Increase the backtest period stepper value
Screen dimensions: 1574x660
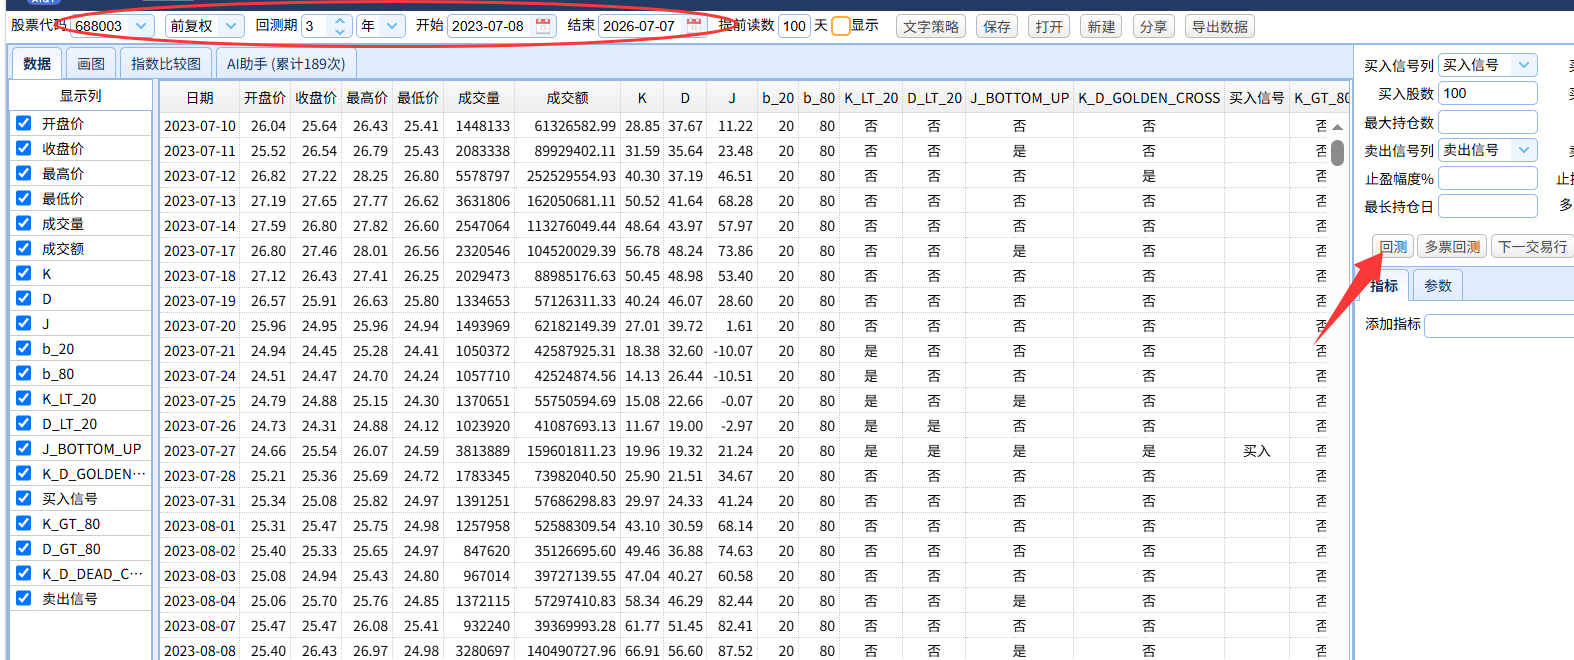pyautogui.click(x=340, y=21)
